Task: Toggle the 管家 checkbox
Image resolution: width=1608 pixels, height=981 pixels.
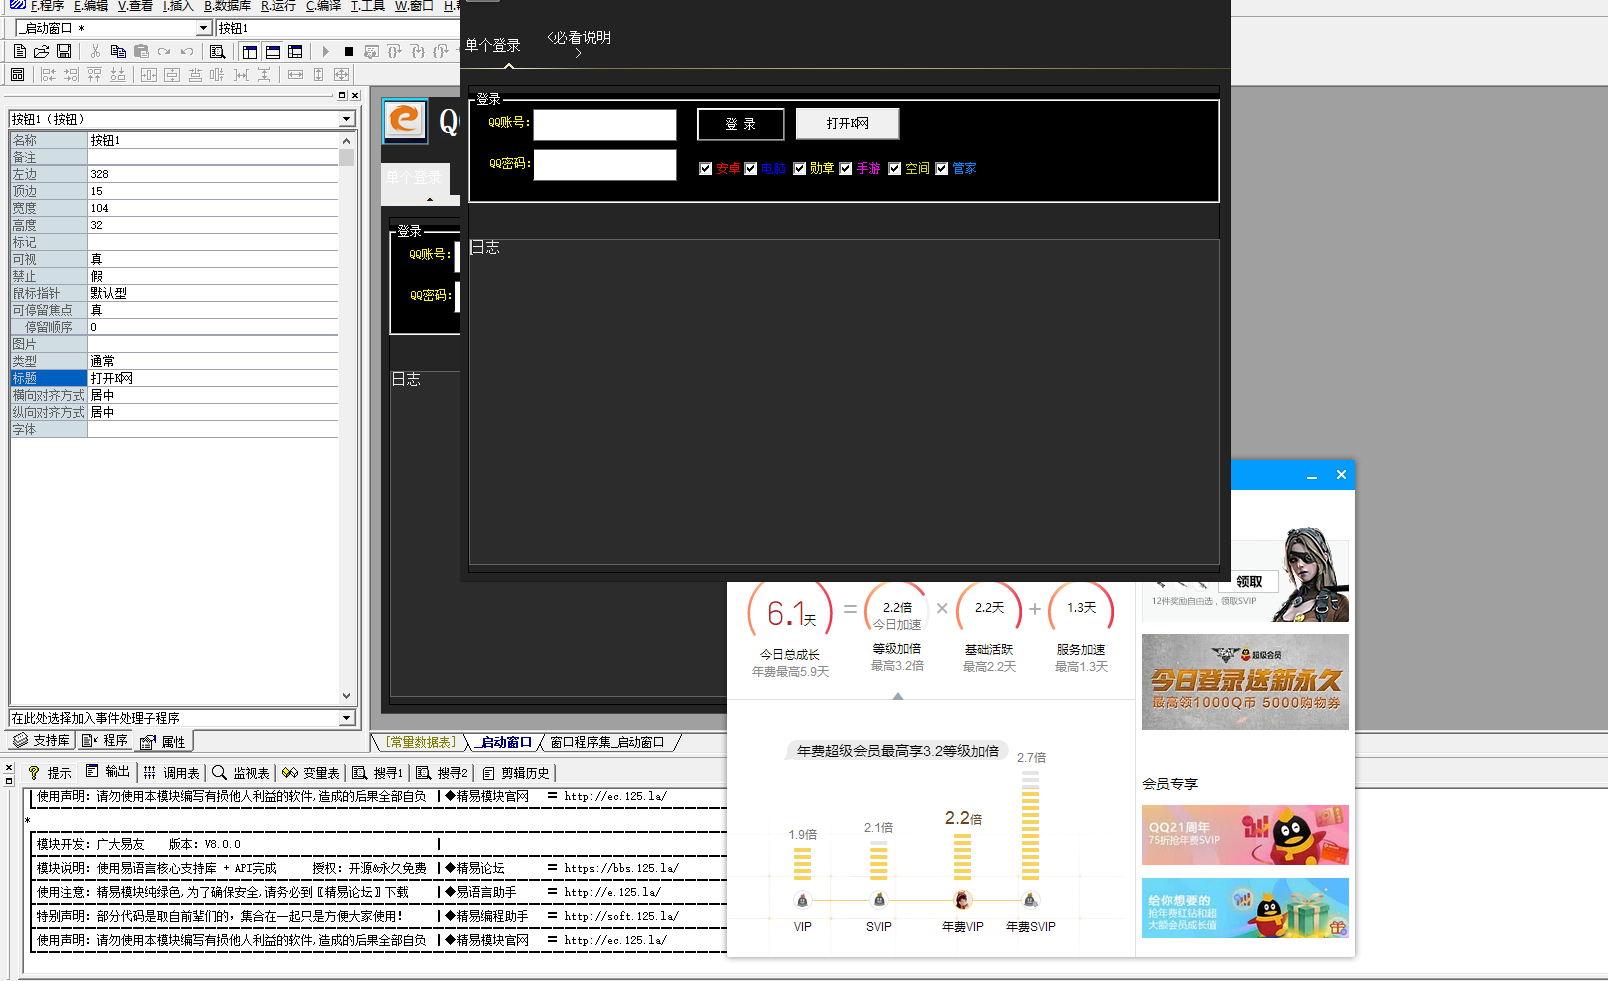Action: (942, 169)
